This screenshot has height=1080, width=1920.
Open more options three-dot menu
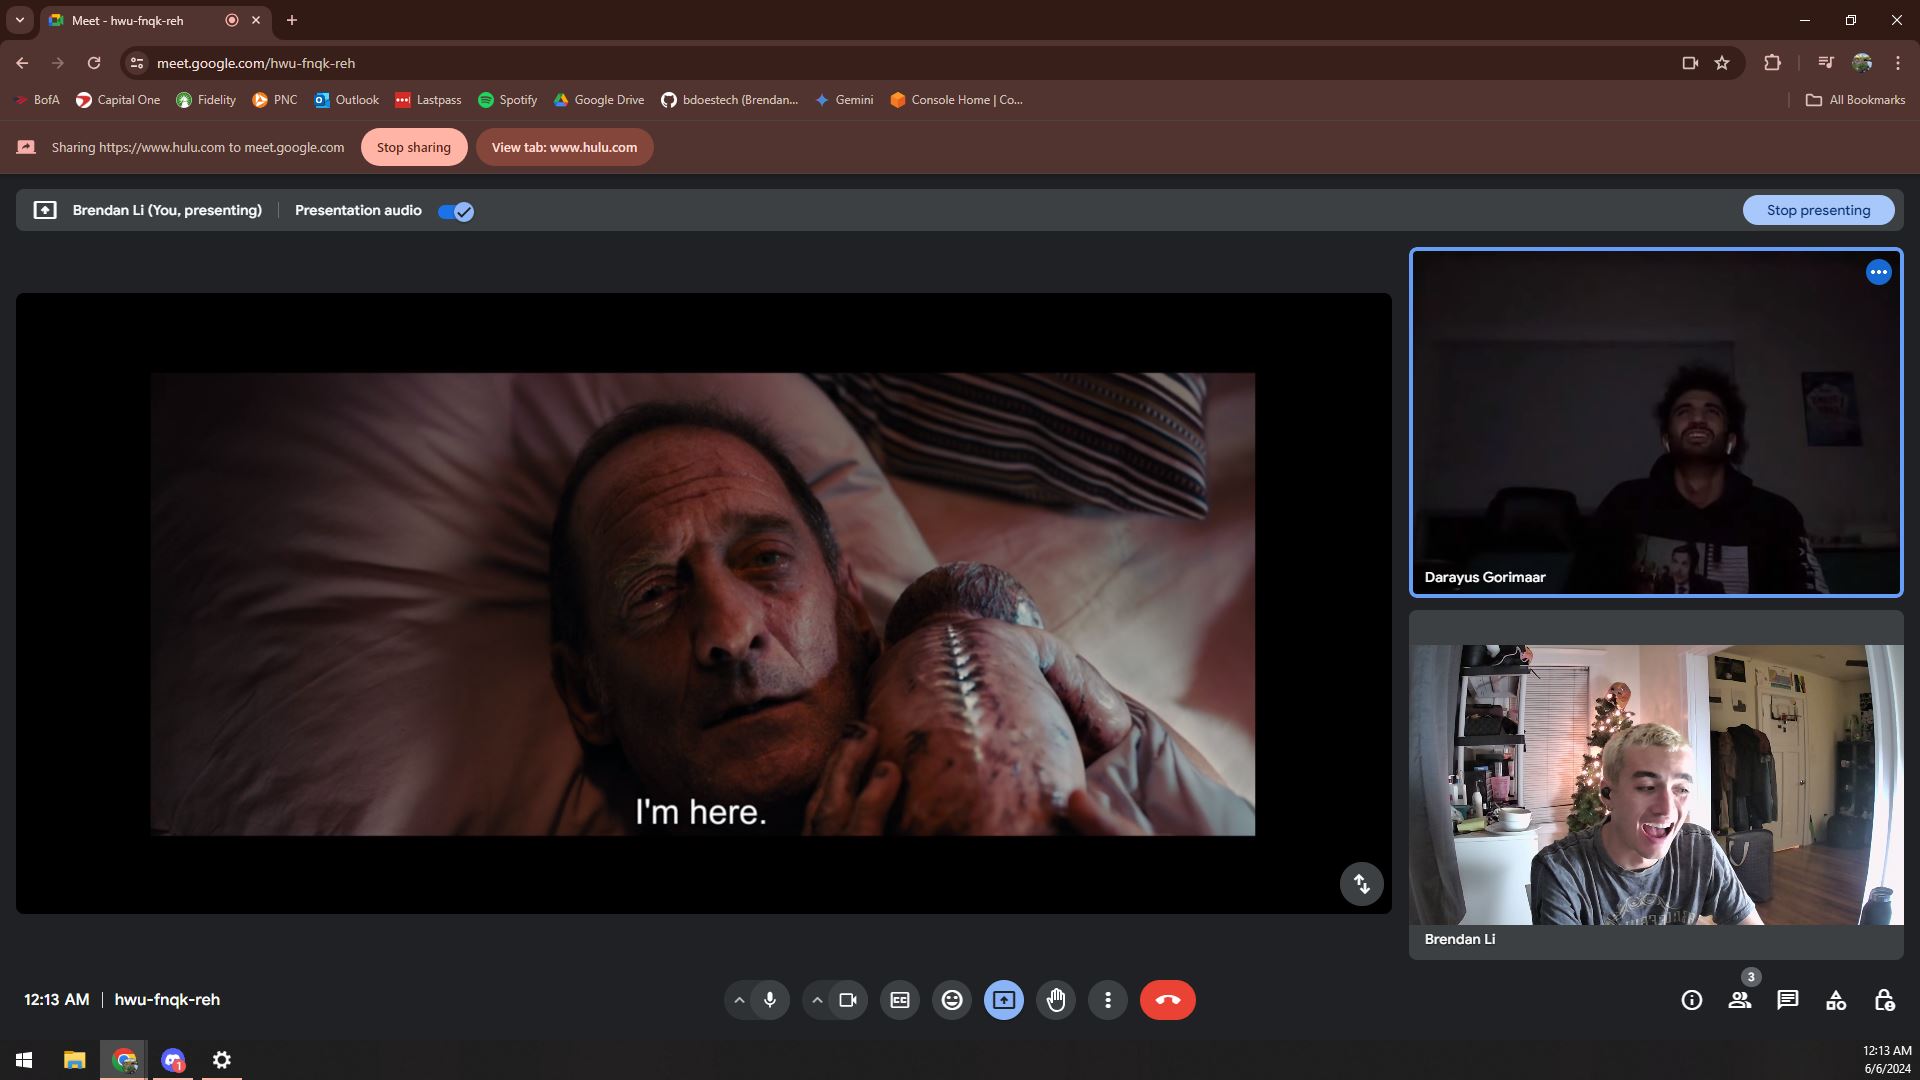[1108, 1000]
